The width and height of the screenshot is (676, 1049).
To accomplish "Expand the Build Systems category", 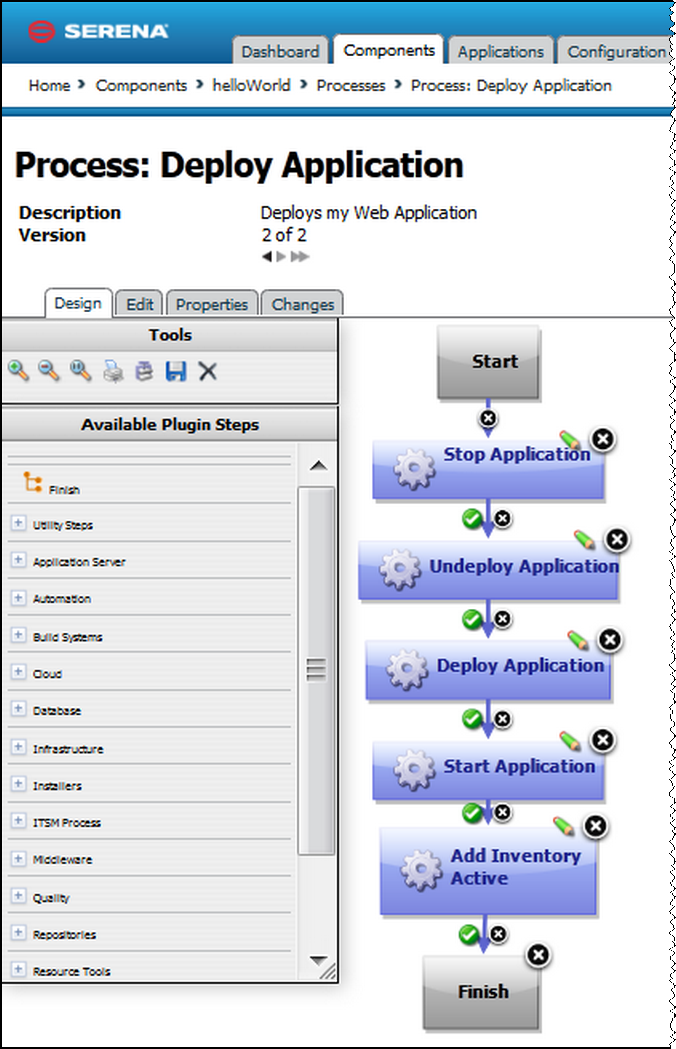I will (x=19, y=635).
